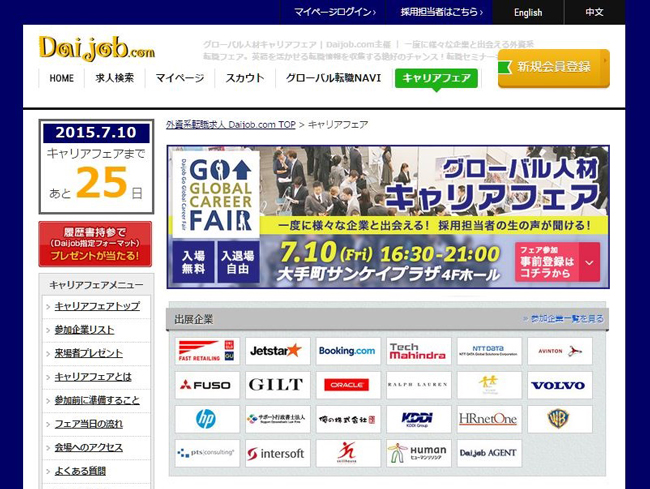The height and width of the screenshot is (489, 650).
Task: Open the Fuso company logo
Action: coord(207,385)
